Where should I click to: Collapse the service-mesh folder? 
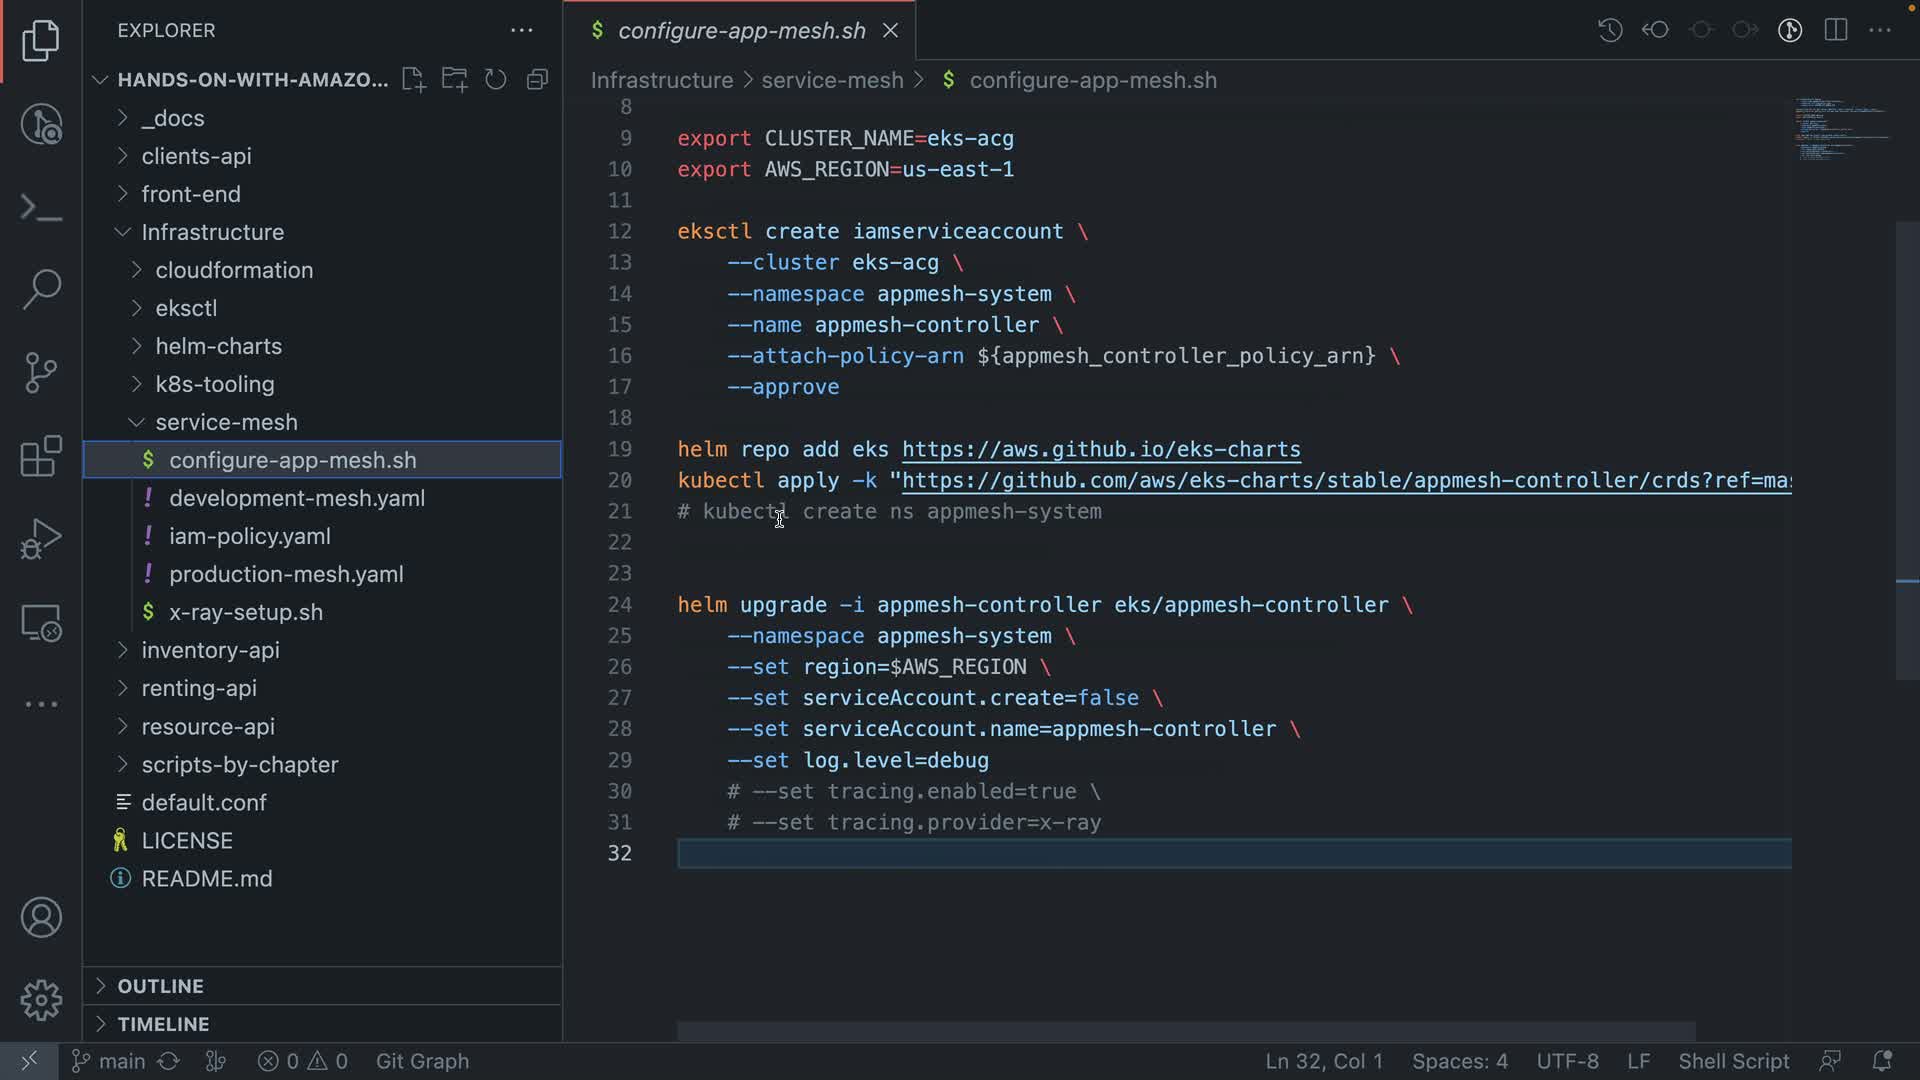coord(226,422)
